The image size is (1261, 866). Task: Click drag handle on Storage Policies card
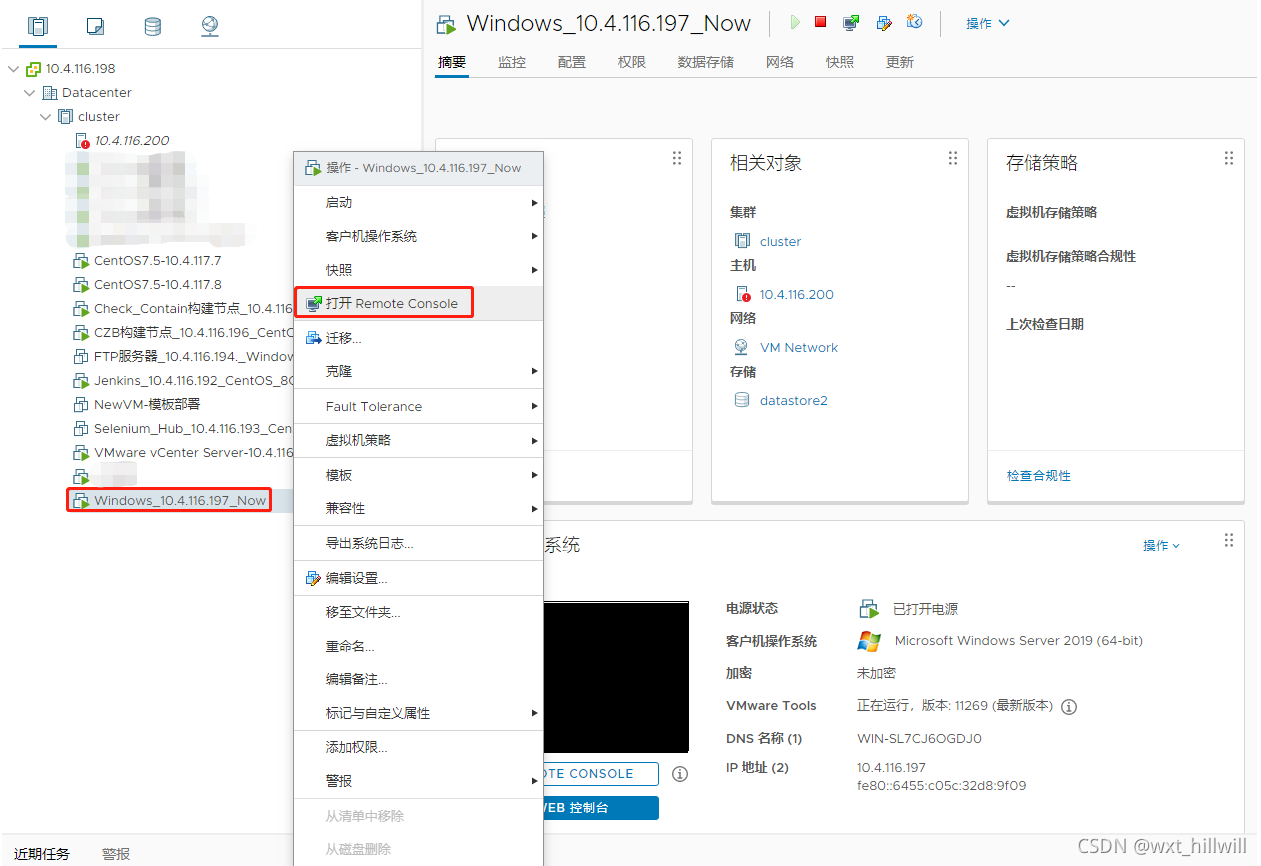[1229, 159]
